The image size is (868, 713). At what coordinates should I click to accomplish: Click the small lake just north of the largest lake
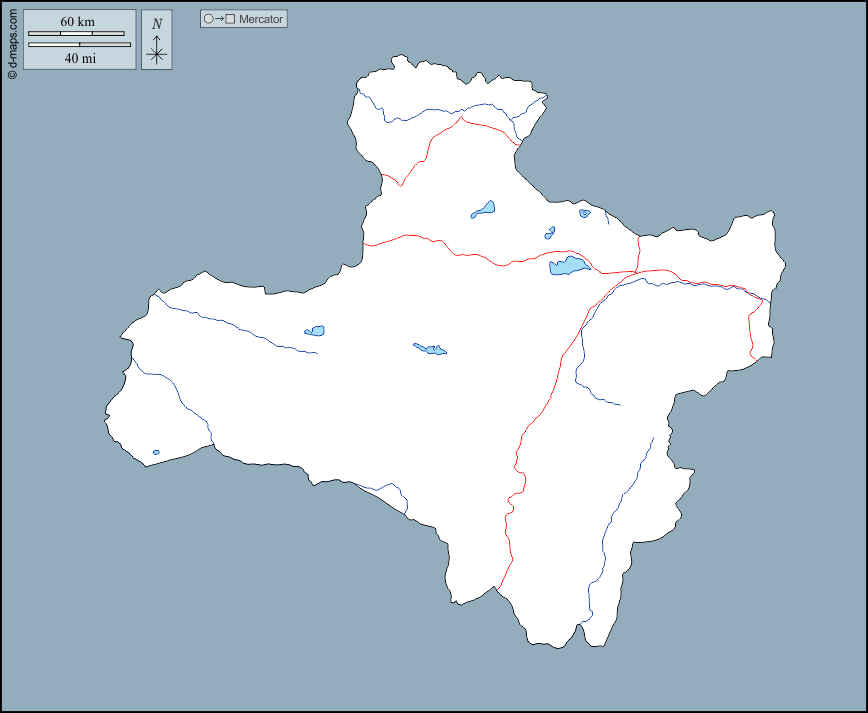pos(550,233)
